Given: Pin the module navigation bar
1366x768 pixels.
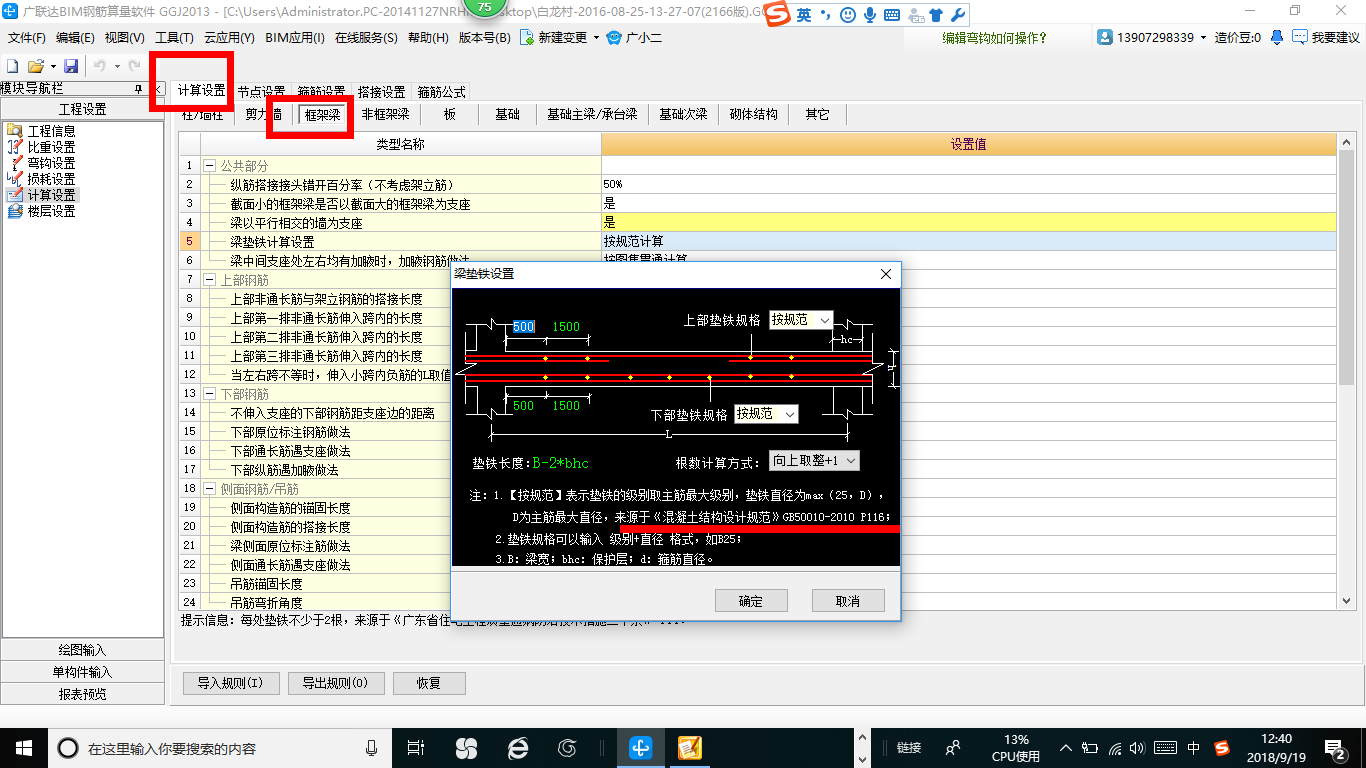Looking at the screenshot, I should click(x=139, y=89).
